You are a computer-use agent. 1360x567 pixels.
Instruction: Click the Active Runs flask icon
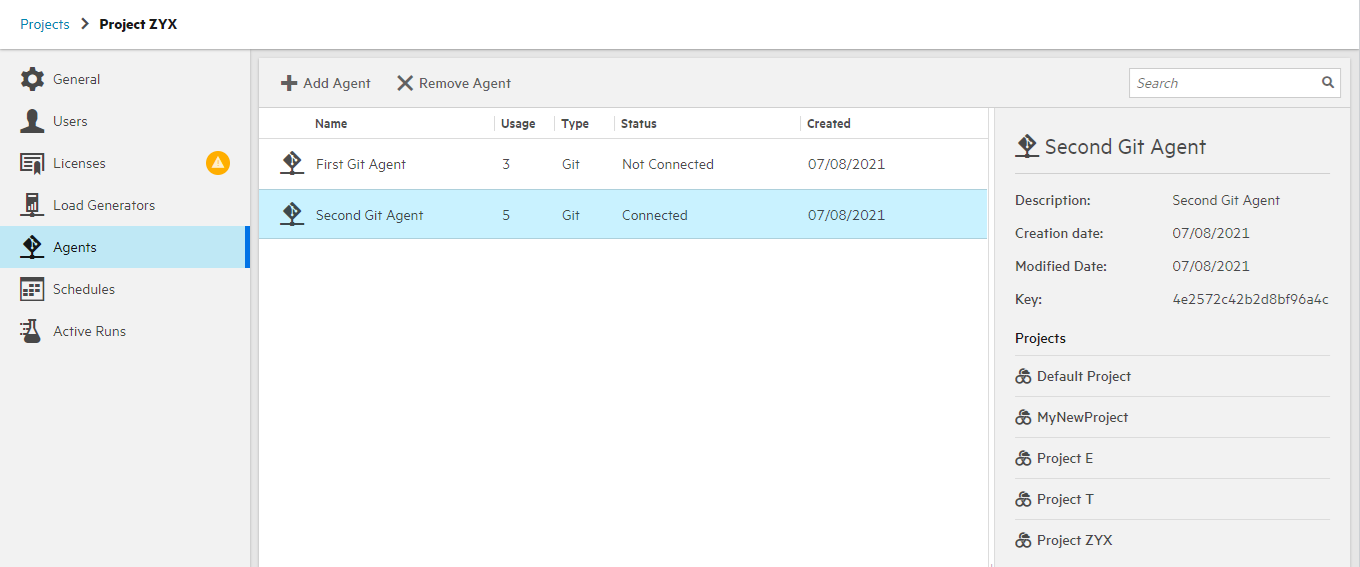pos(33,332)
